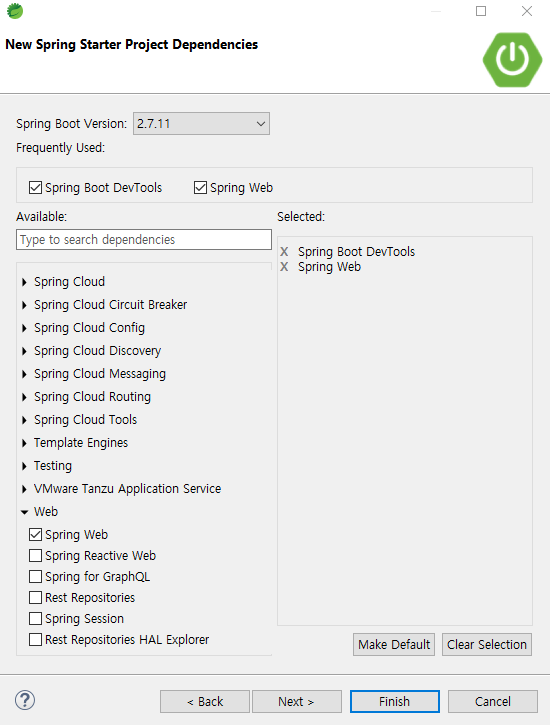Check Rest Repositories HAL Explorer

click(36, 639)
